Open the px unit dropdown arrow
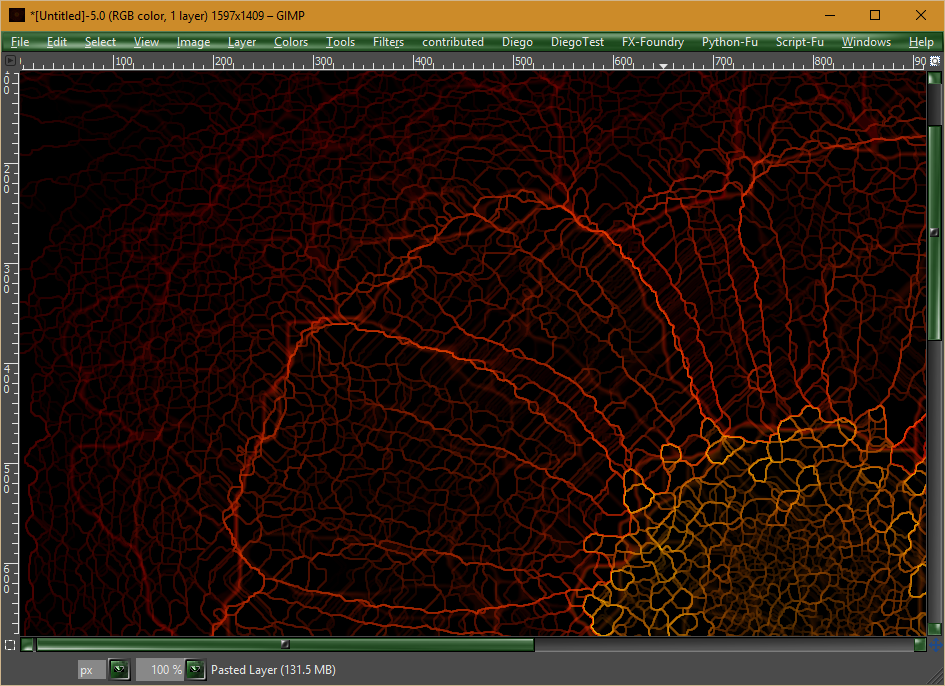This screenshot has height=686, width=945. point(119,669)
